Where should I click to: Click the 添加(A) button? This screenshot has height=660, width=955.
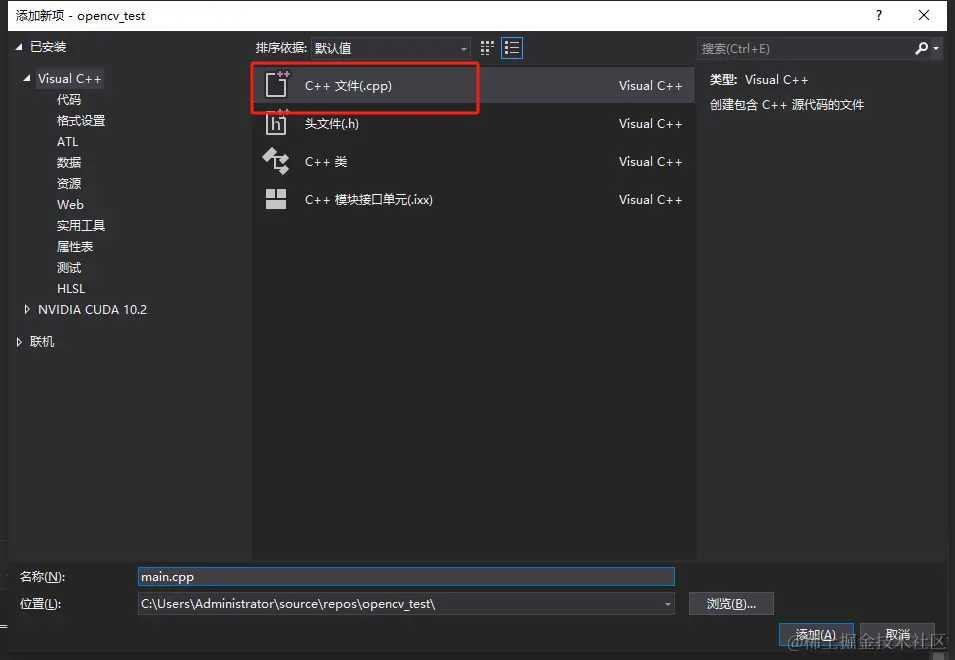(816, 634)
